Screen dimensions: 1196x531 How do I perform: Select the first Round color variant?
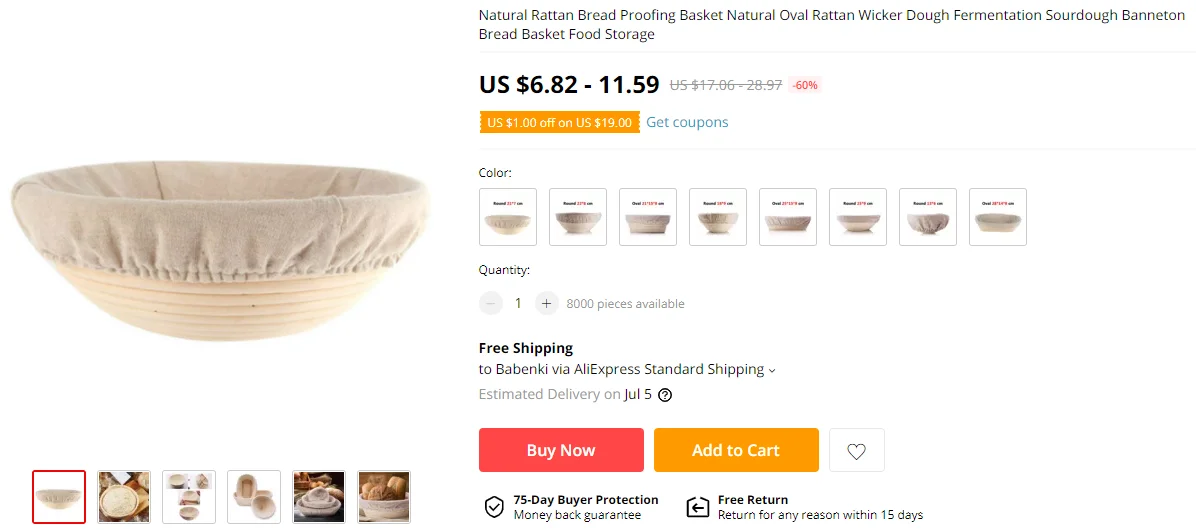click(x=508, y=217)
